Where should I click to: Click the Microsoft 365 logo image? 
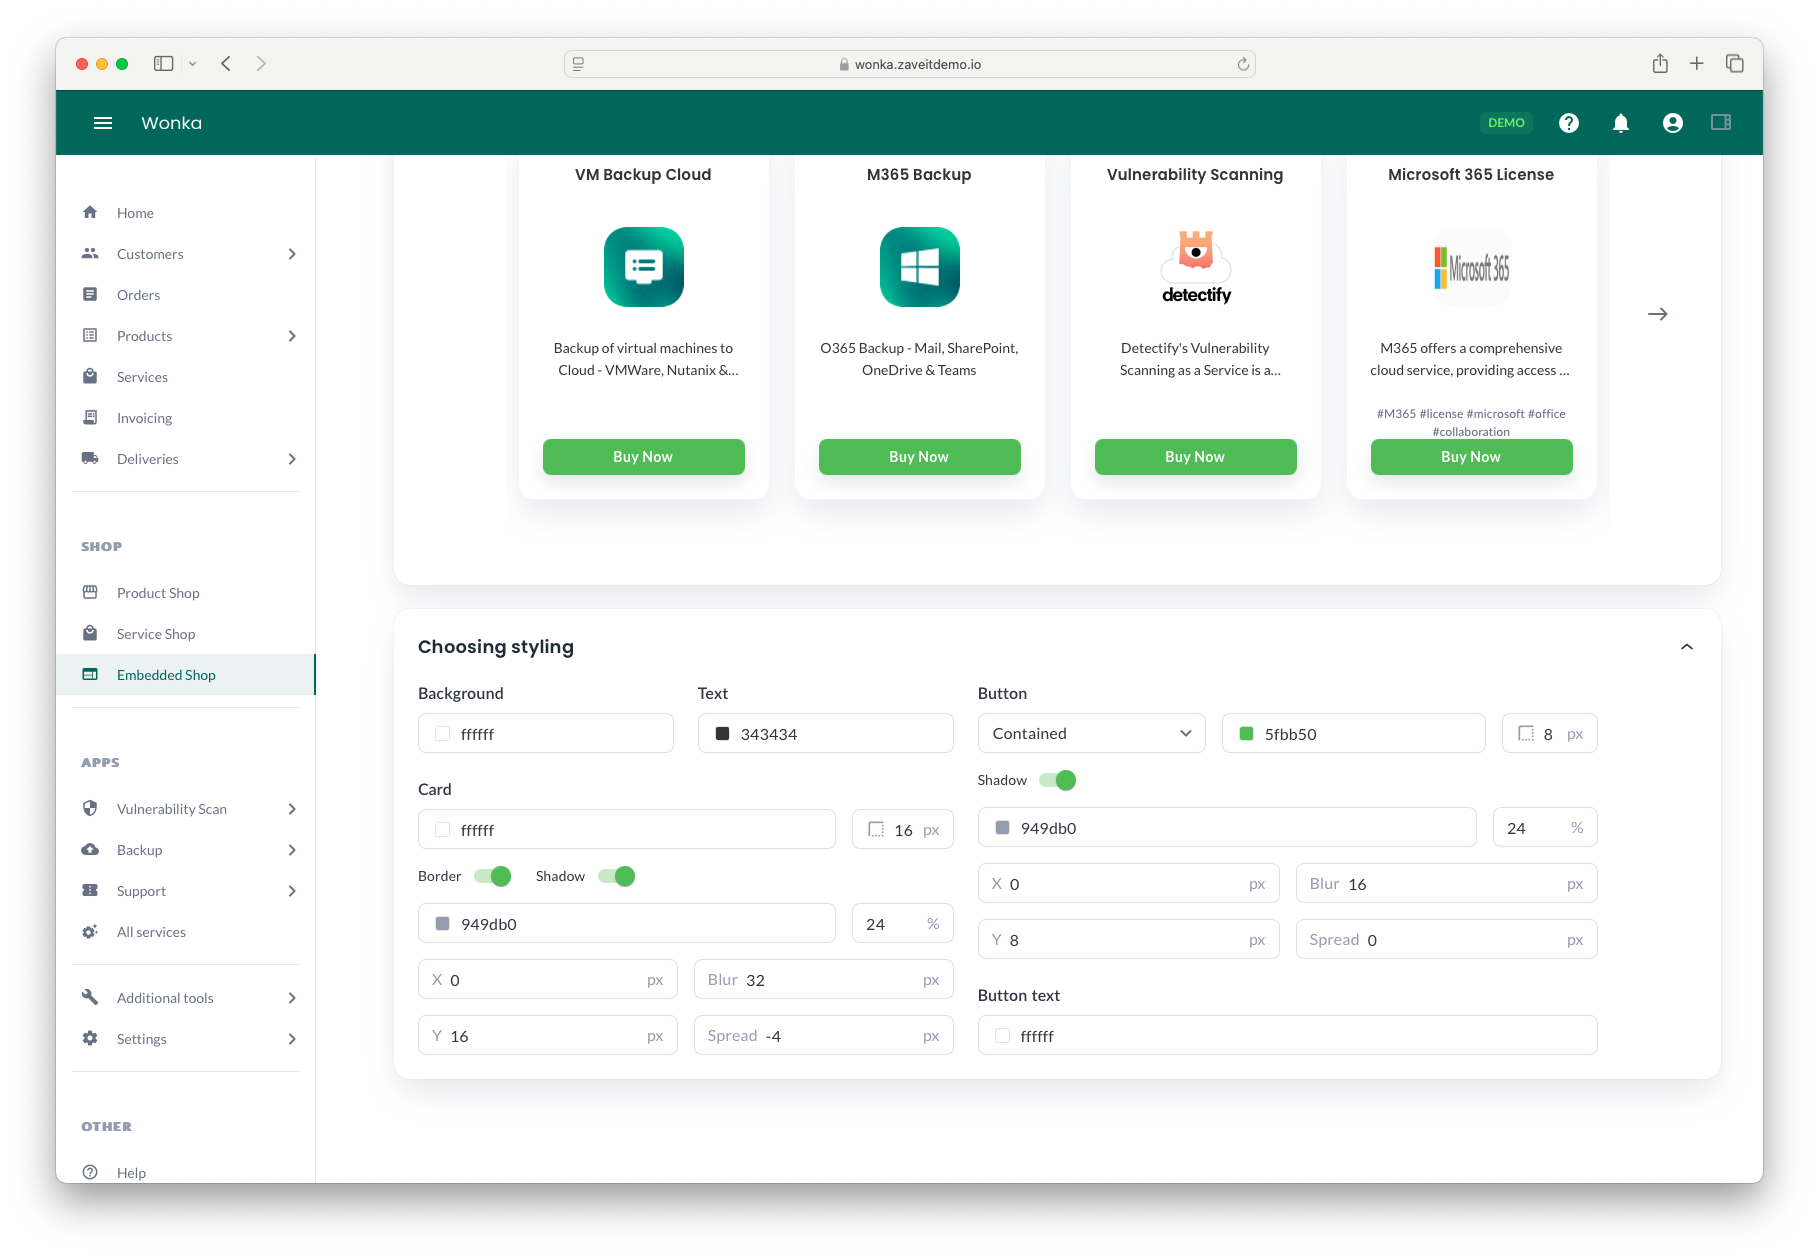[1471, 267]
